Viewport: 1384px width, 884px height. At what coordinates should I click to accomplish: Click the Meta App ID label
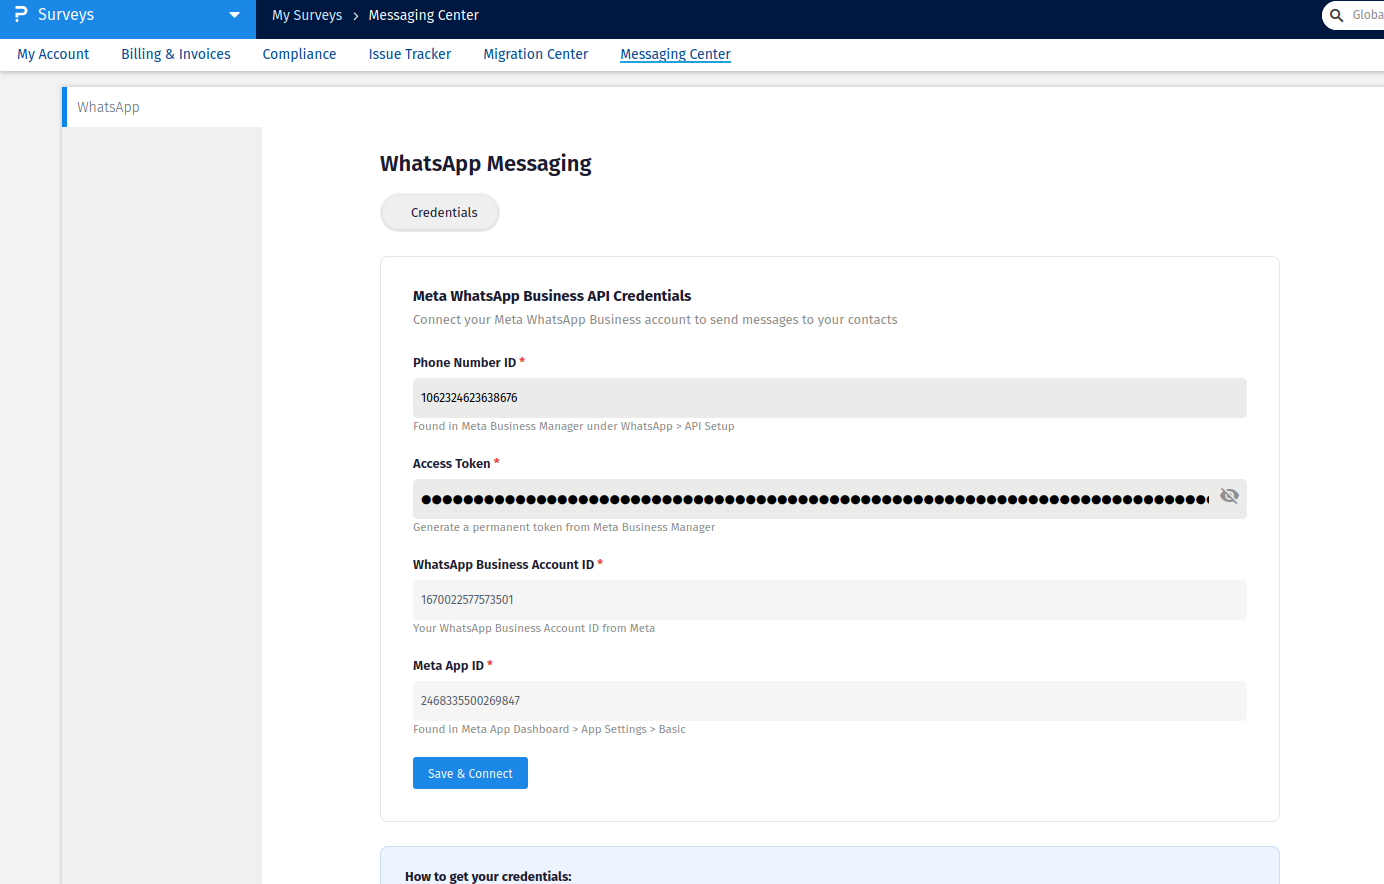pos(448,666)
